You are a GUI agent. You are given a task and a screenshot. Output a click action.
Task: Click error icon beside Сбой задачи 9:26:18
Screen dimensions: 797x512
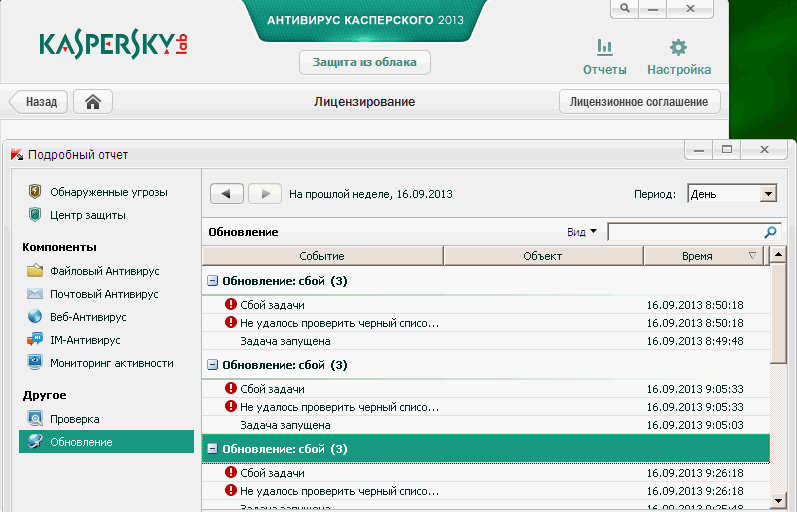pos(231,472)
